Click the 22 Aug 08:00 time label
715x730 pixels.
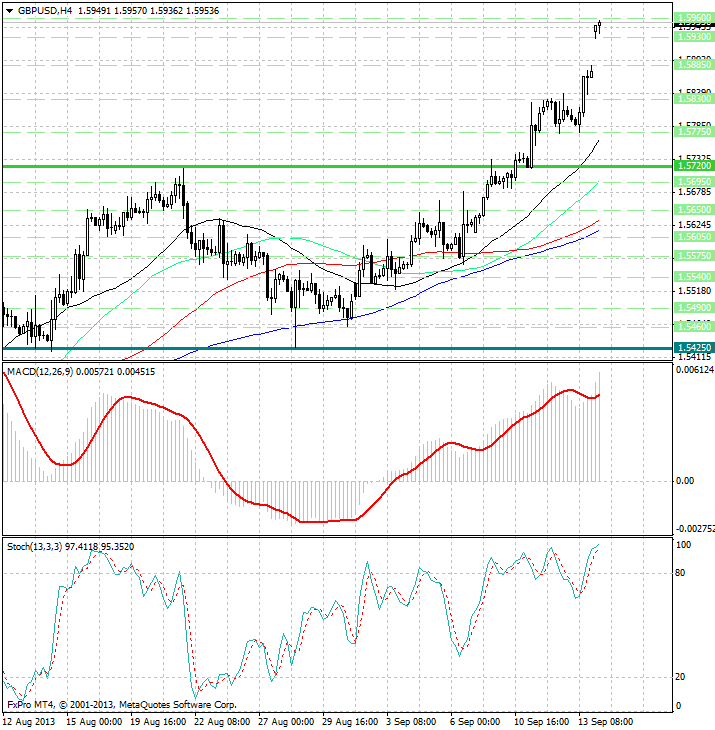coord(222,722)
